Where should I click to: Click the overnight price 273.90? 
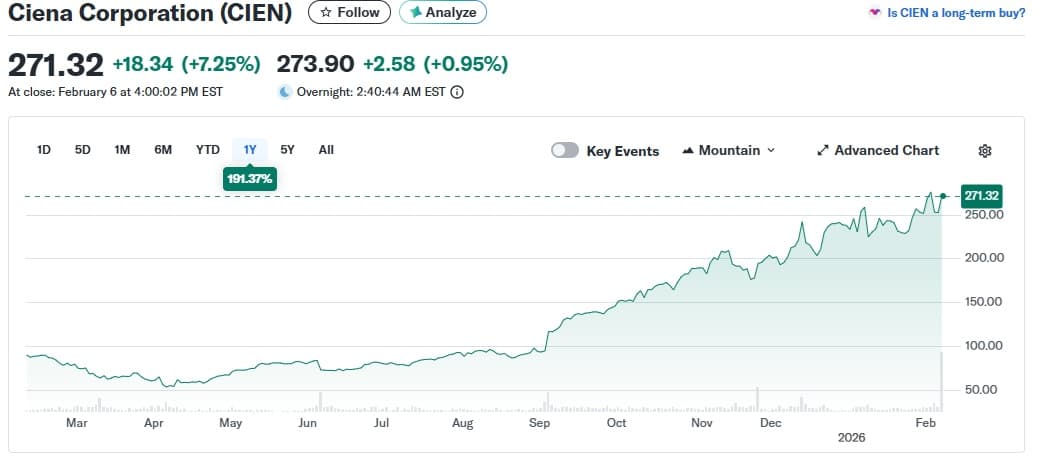point(315,64)
